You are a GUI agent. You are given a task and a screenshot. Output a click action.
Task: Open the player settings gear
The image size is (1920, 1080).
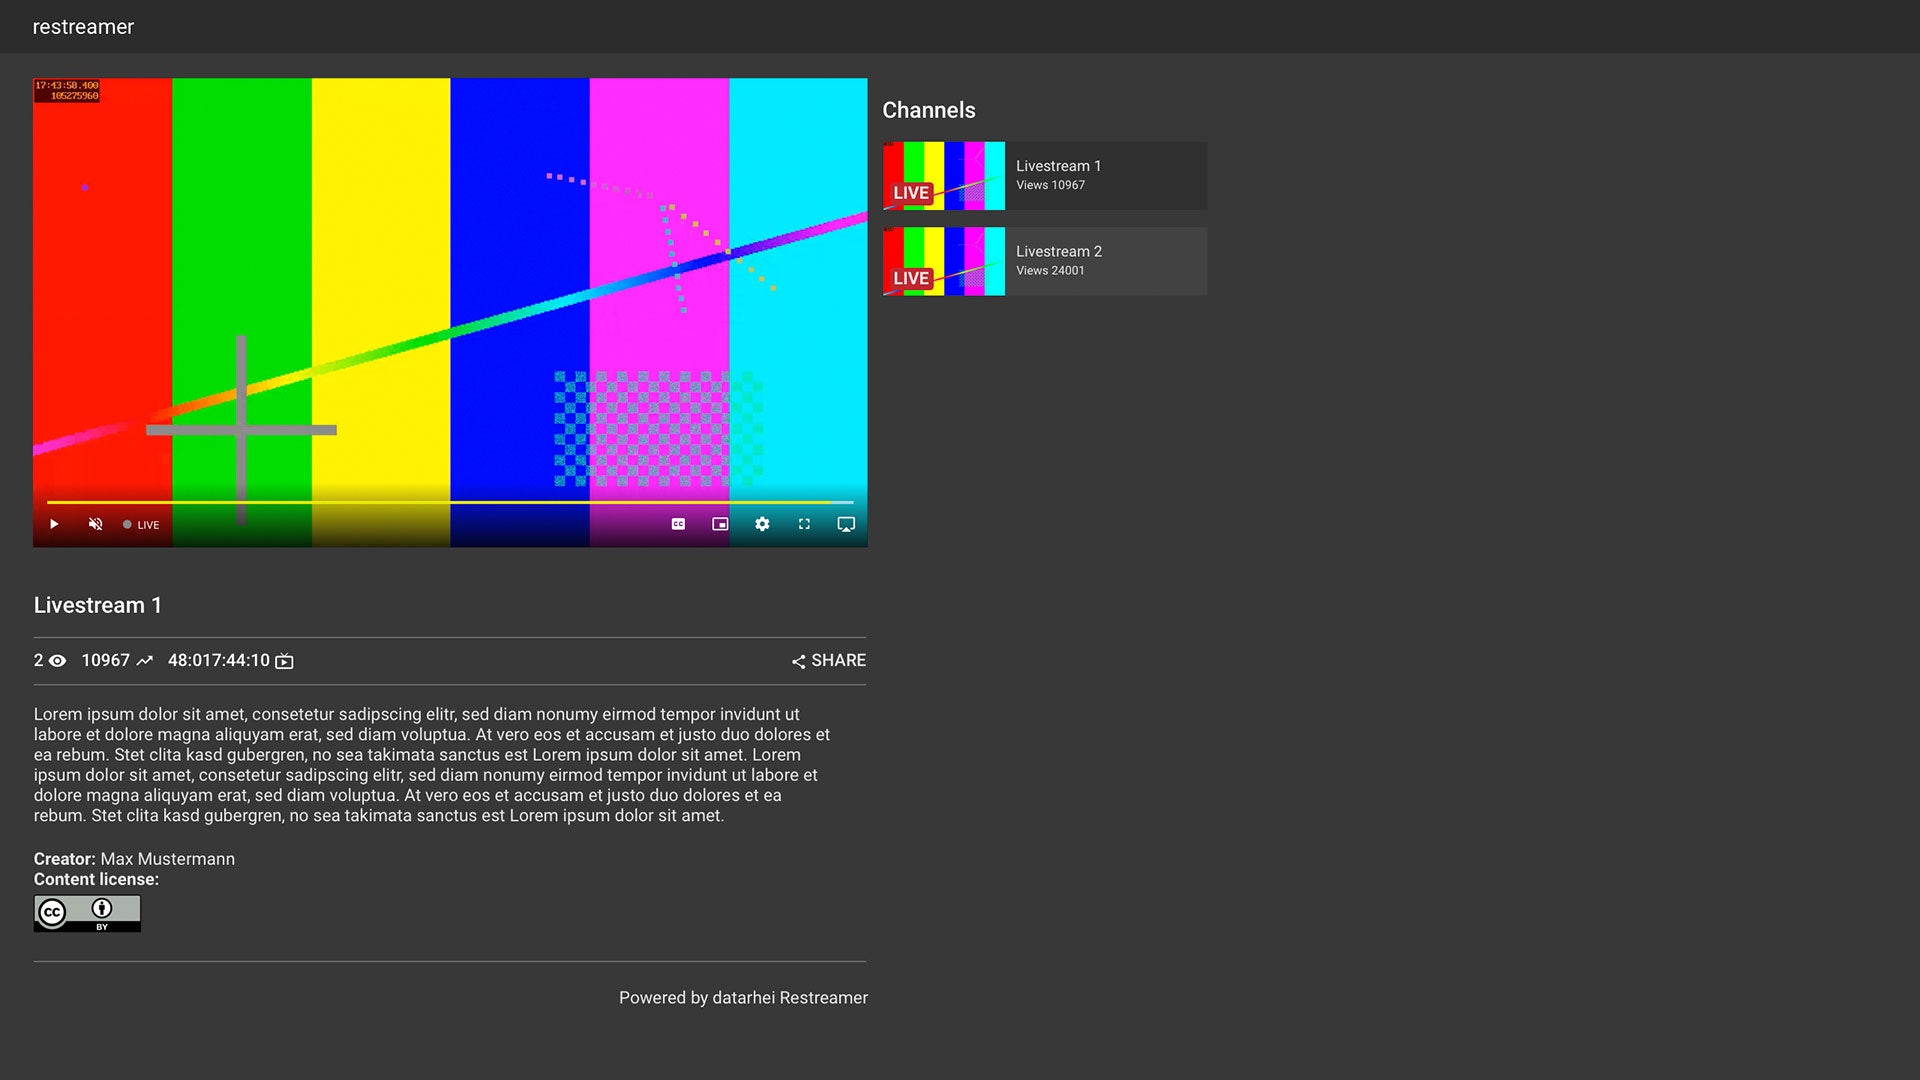762,524
